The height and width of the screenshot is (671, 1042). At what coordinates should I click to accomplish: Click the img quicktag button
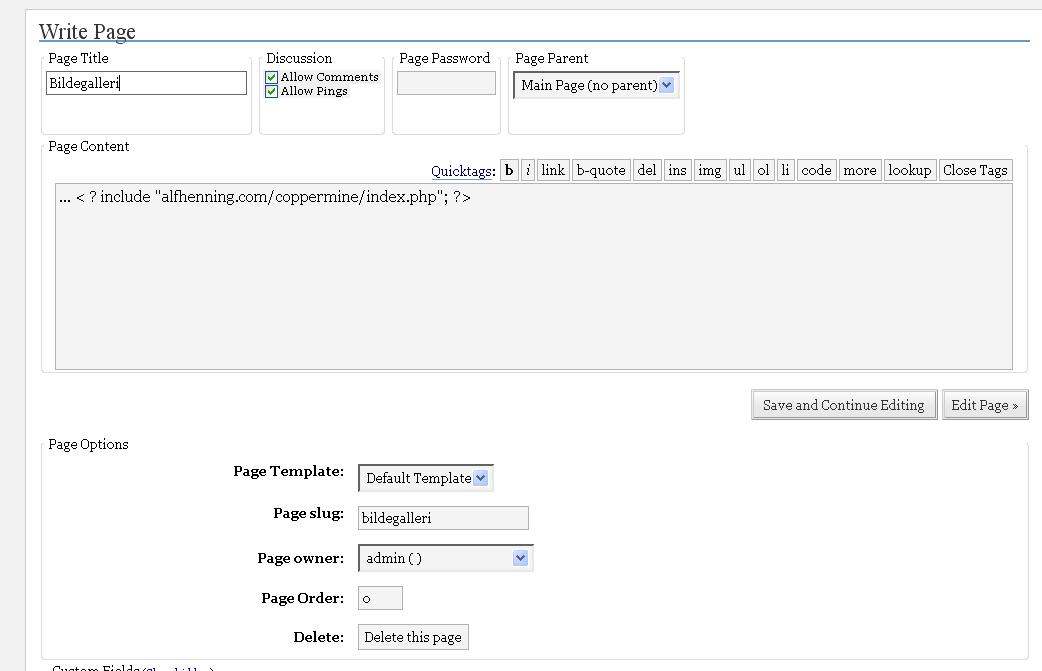710,170
